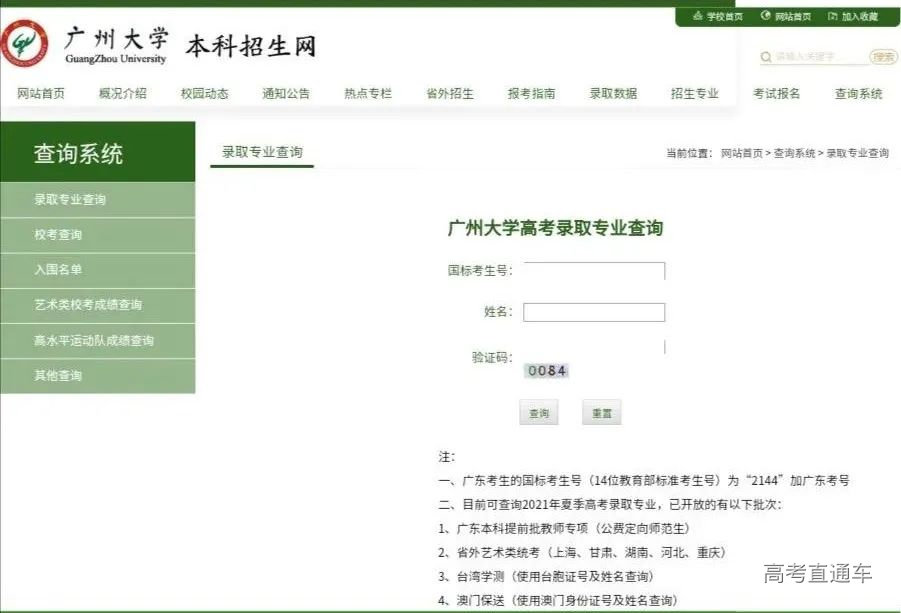Click the 网站首页 breadcrumb link

[740, 153]
